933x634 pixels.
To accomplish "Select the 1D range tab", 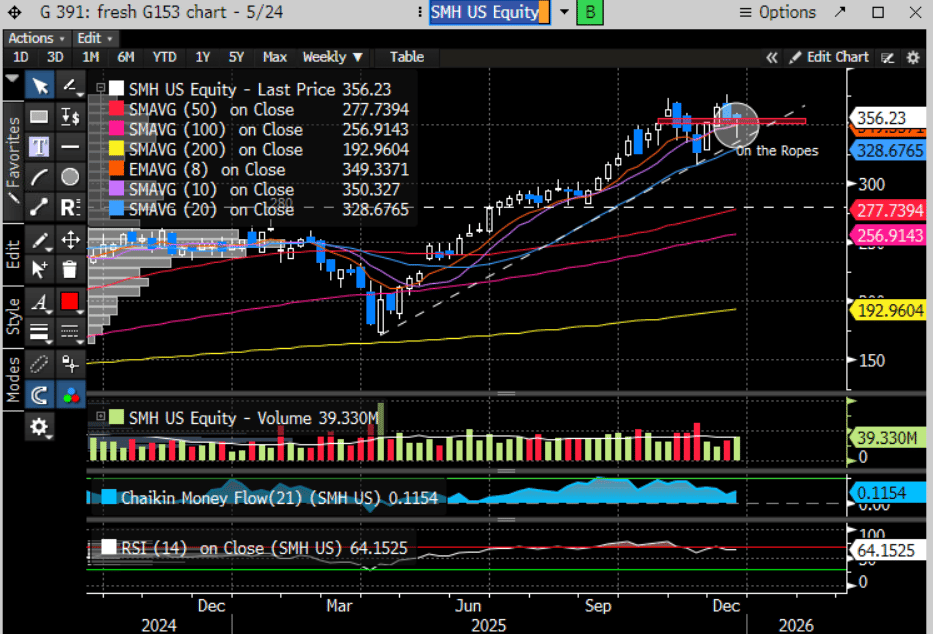I will [x=21, y=57].
